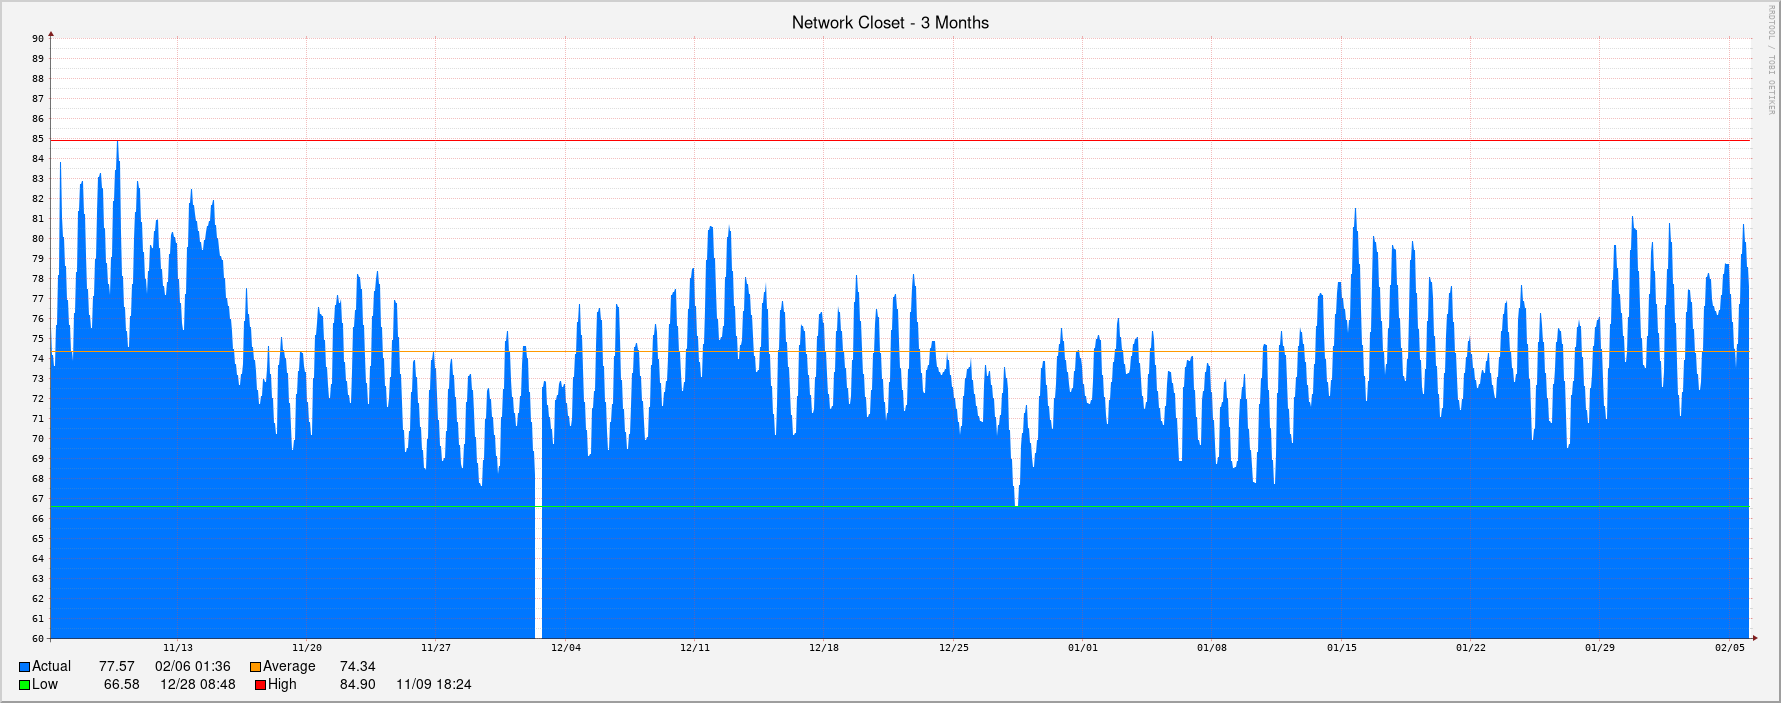Click the High timestamp 11/09 18:24
The height and width of the screenshot is (703, 1781).
(x=433, y=685)
